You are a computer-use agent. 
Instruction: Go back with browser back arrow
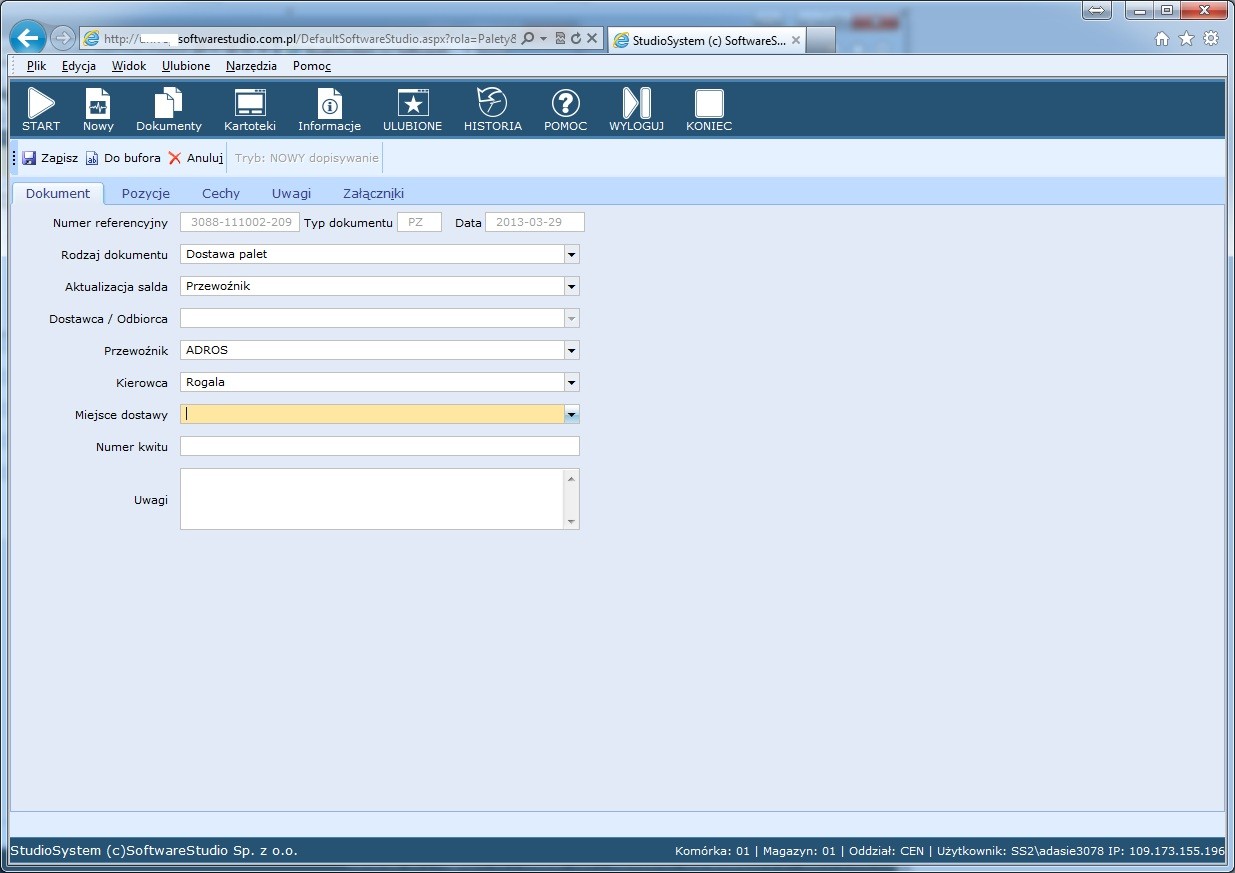pyautogui.click(x=28, y=39)
